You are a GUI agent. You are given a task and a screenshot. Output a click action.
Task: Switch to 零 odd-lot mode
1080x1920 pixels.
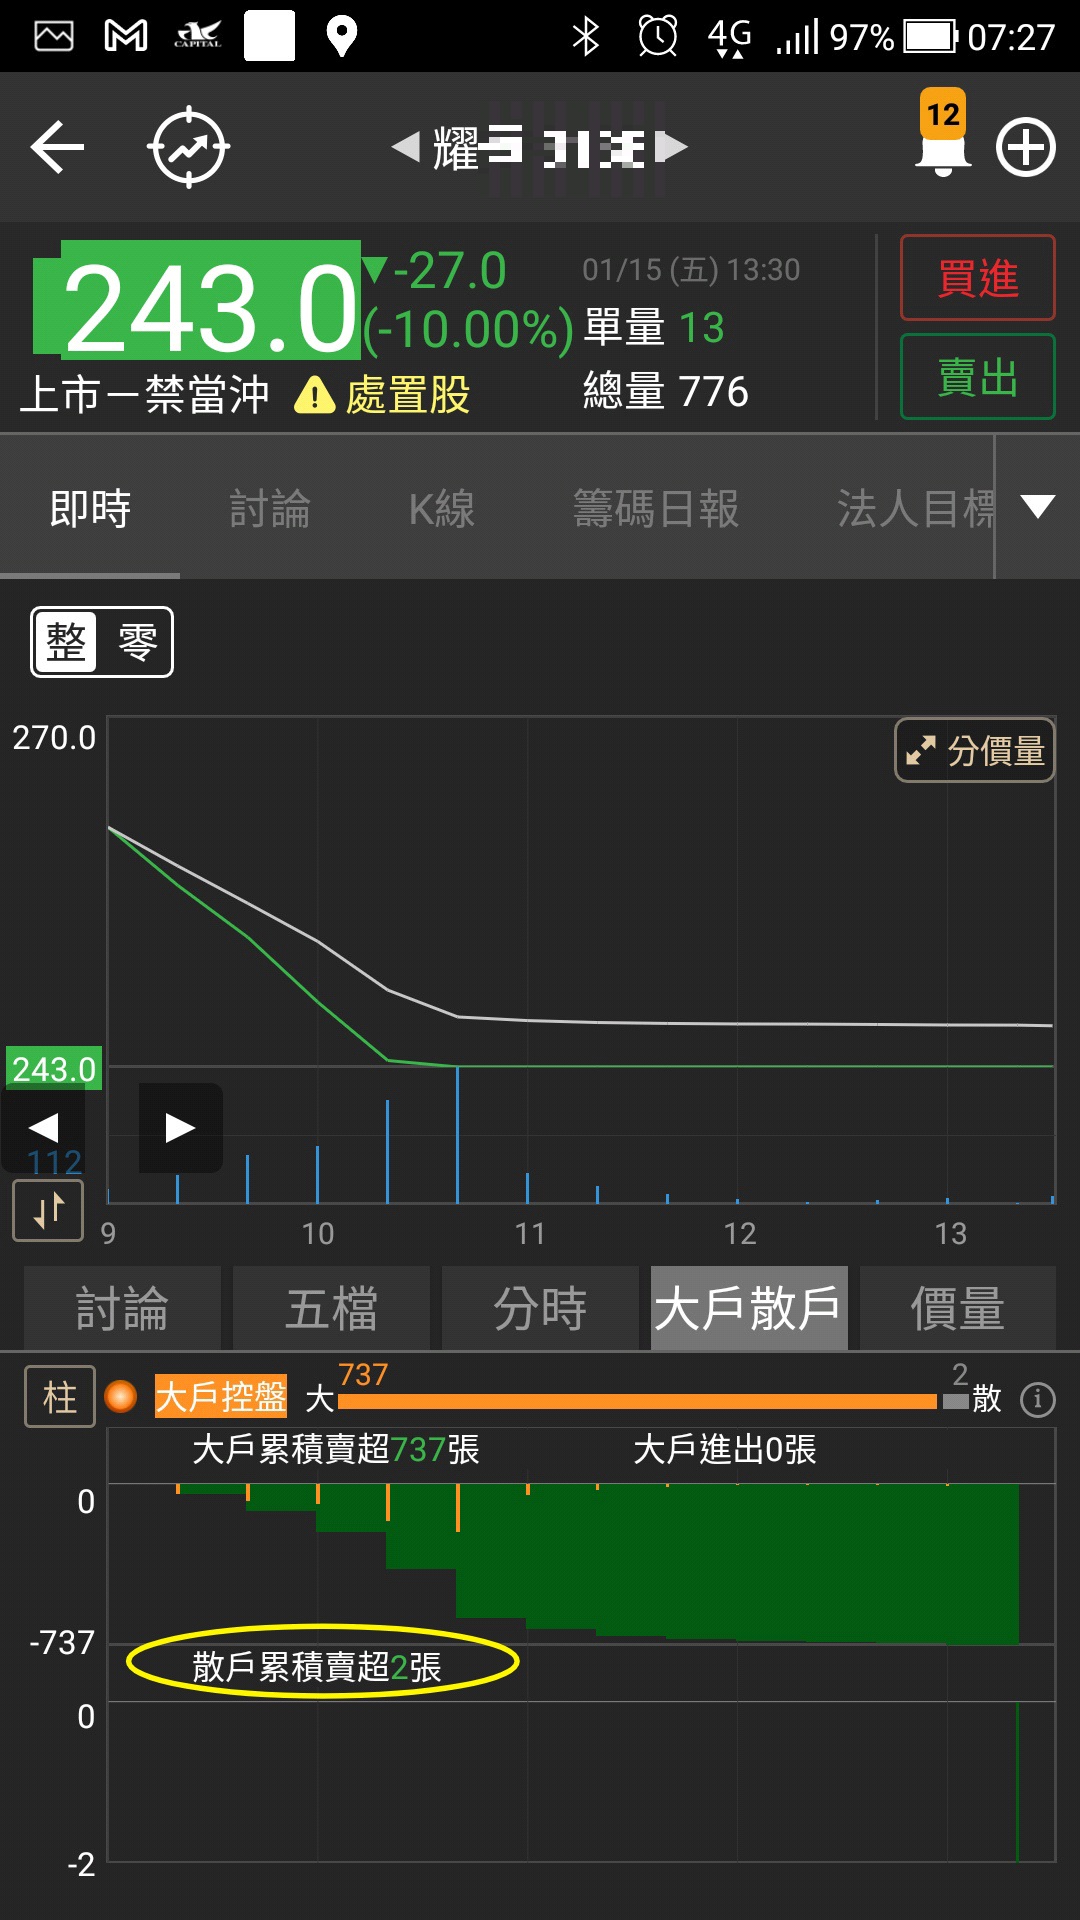pyautogui.click(x=137, y=642)
